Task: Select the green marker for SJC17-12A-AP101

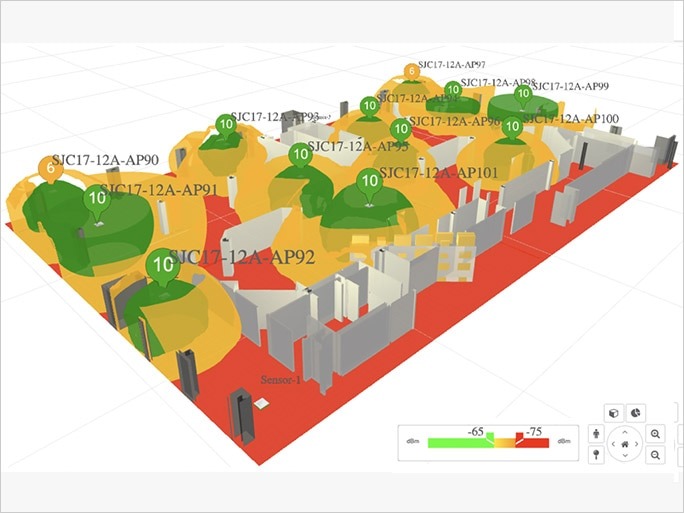Action: pyautogui.click(x=370, y=182)
